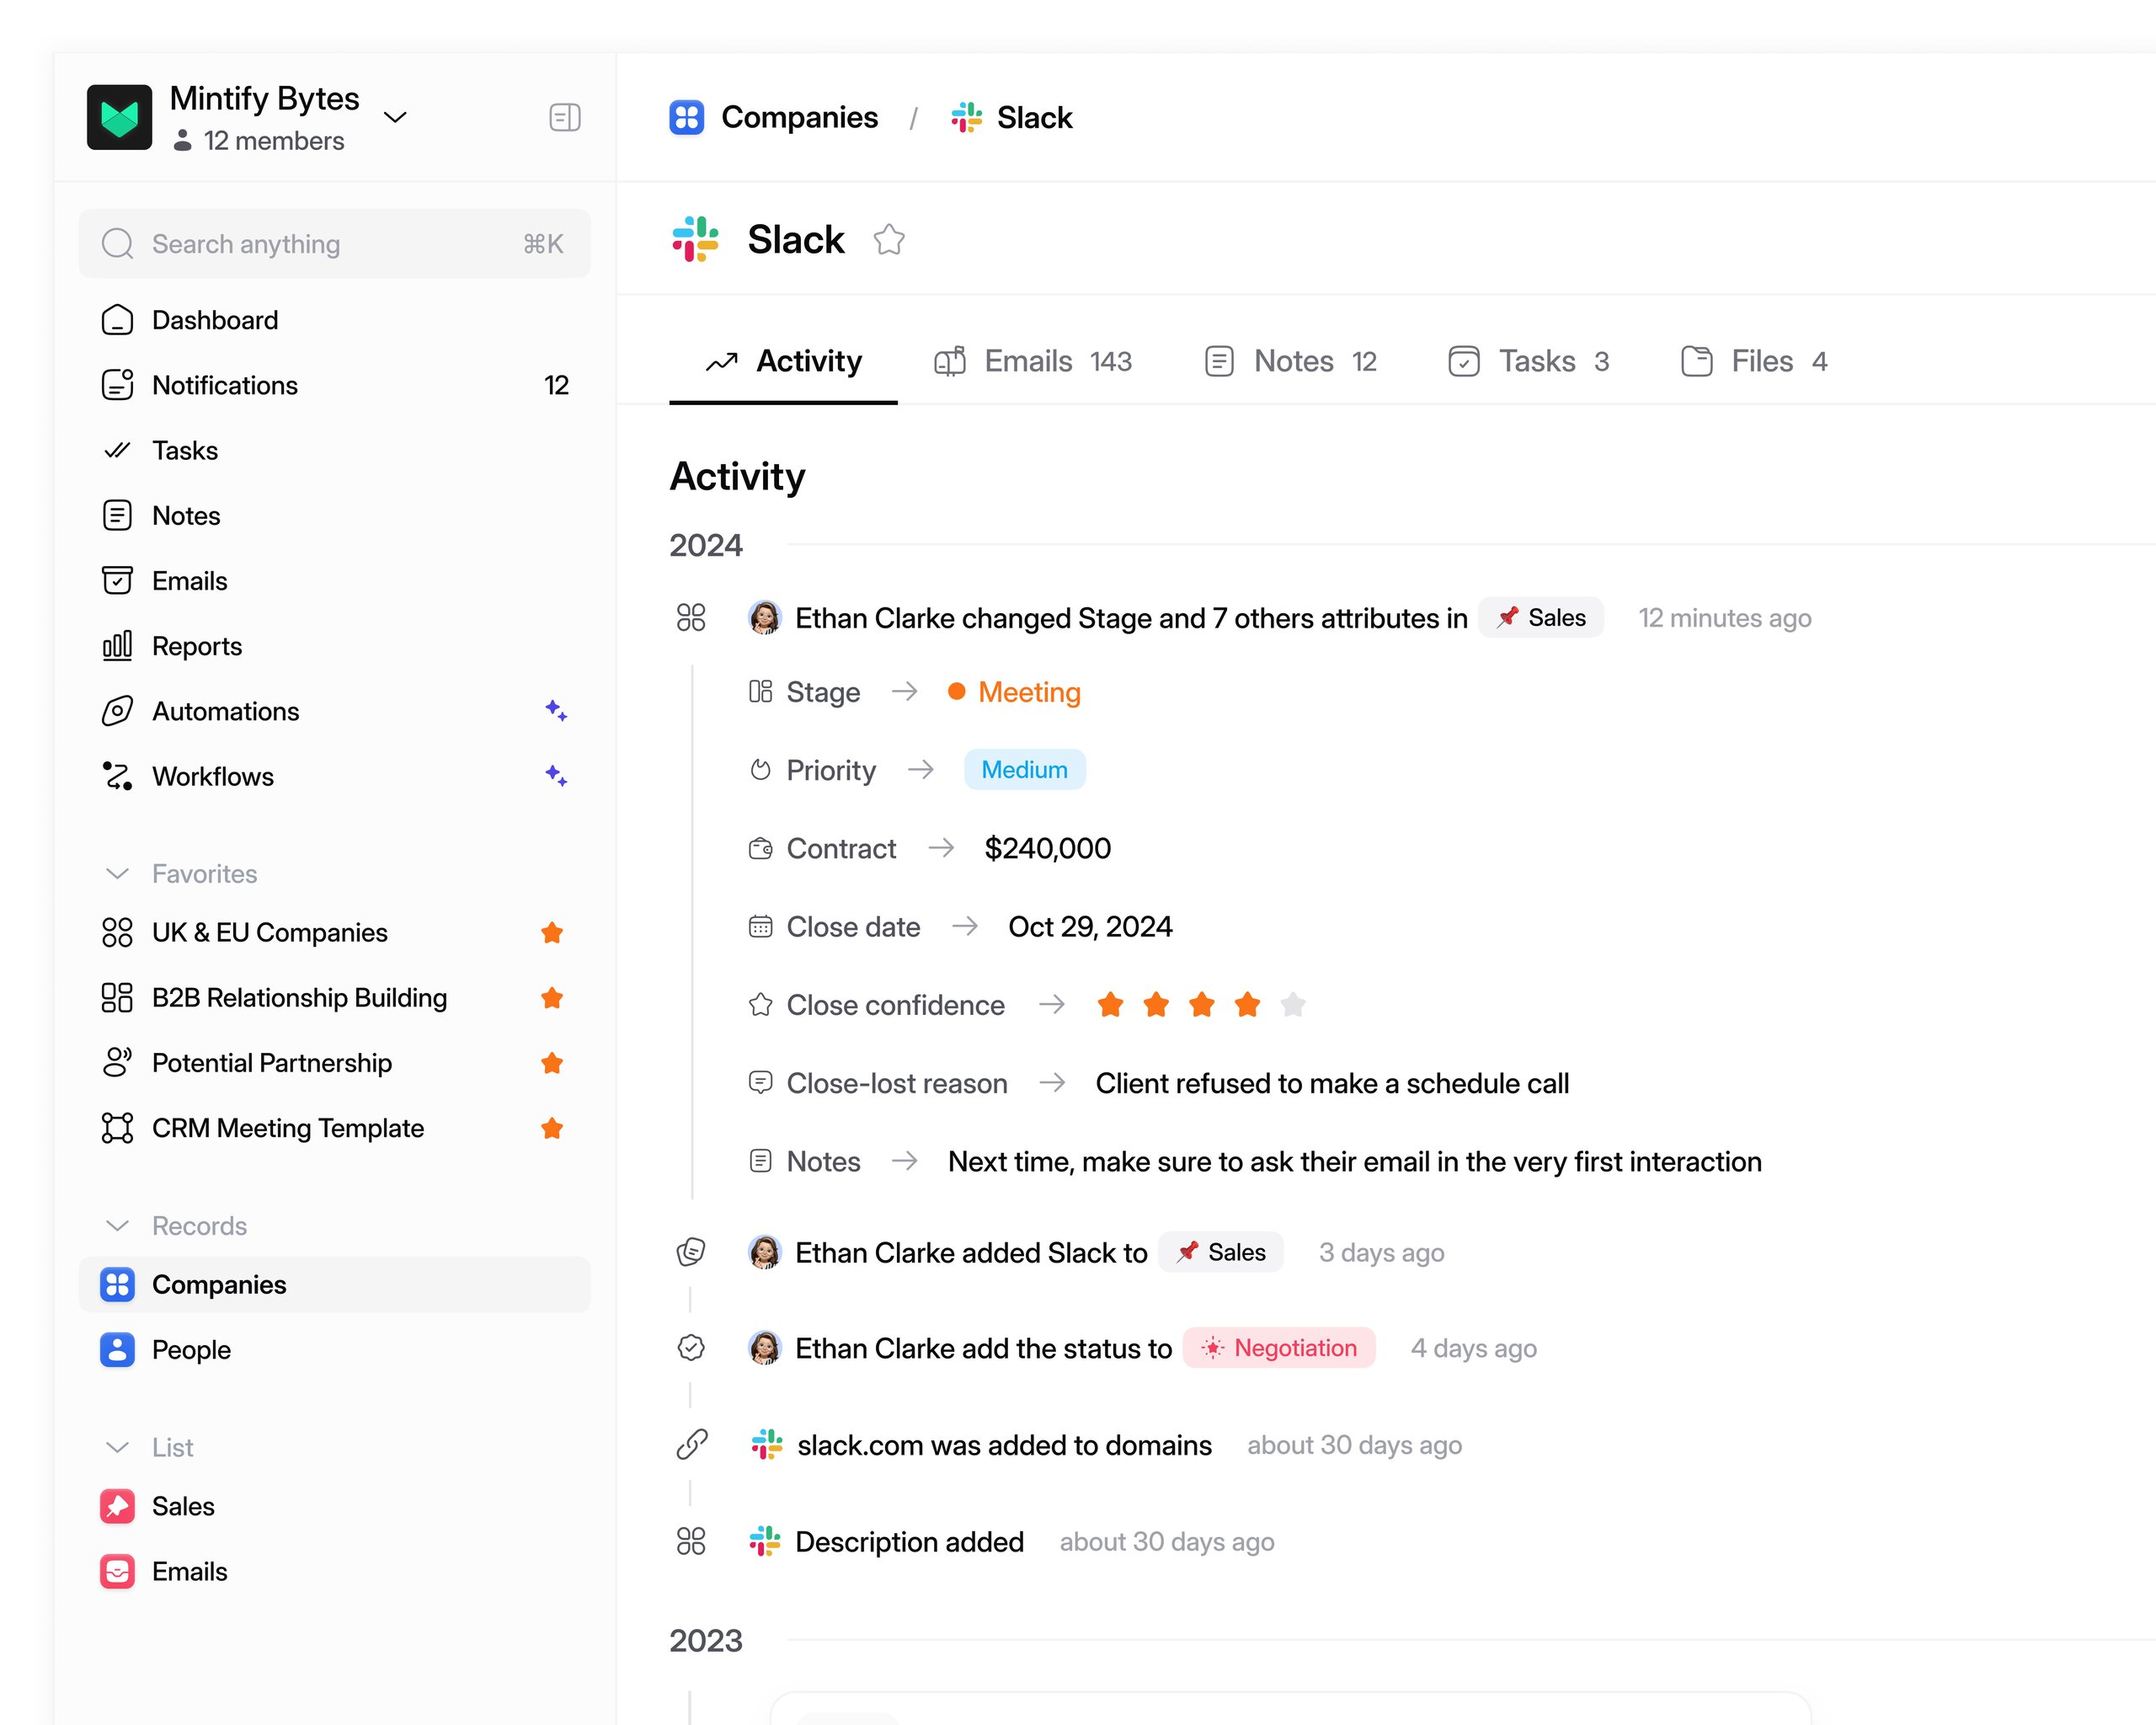Viewport: 2156px width, 1725px height.
Task: Click Ethan Clarke's avatar in Stage change entry
Action: click(765, 618)
